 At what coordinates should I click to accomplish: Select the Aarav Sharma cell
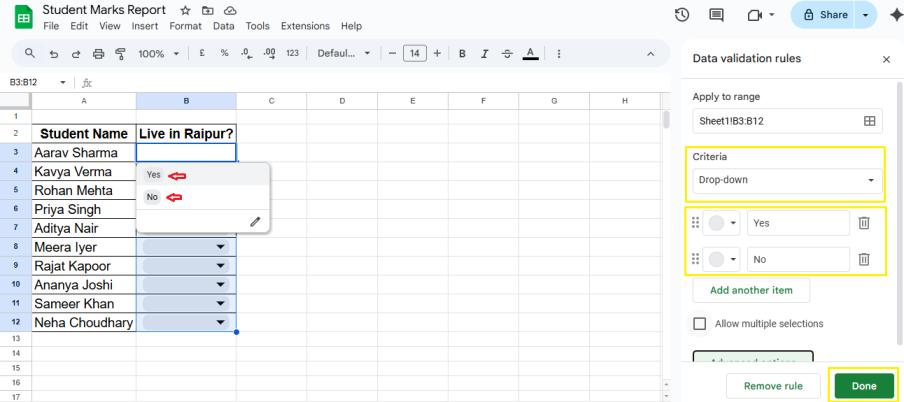84,153
